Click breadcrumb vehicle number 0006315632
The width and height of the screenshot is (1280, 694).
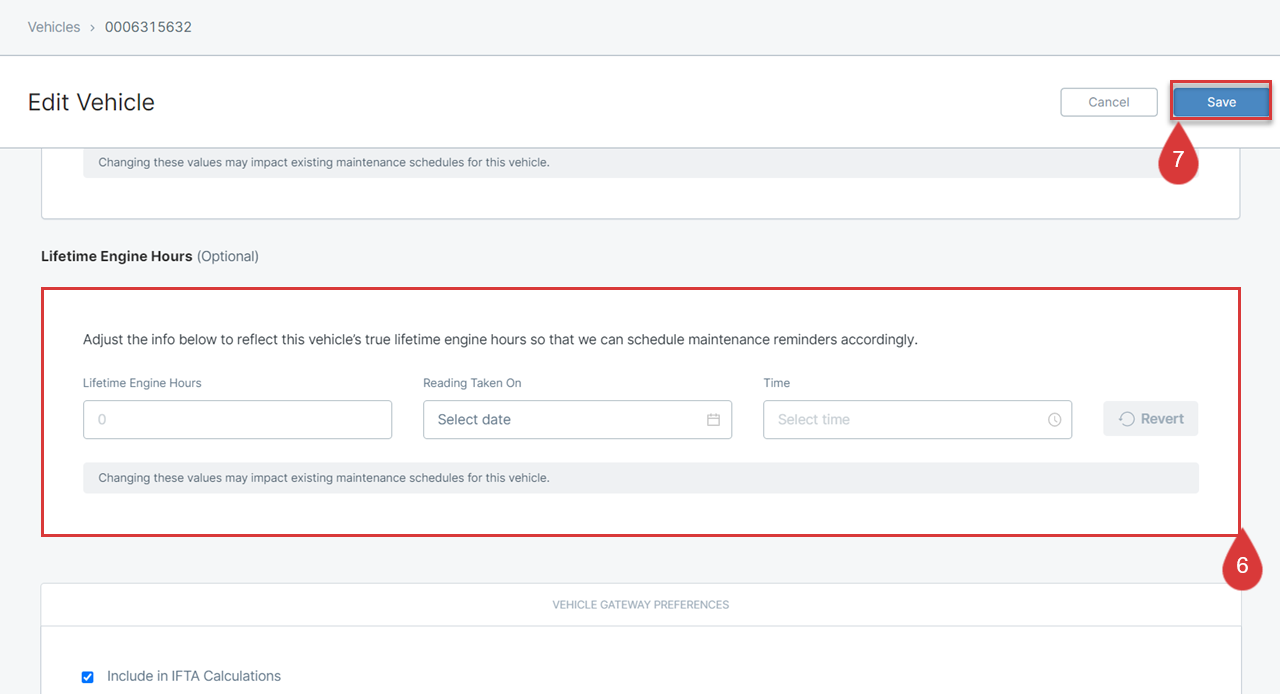(x=148, y=27)
